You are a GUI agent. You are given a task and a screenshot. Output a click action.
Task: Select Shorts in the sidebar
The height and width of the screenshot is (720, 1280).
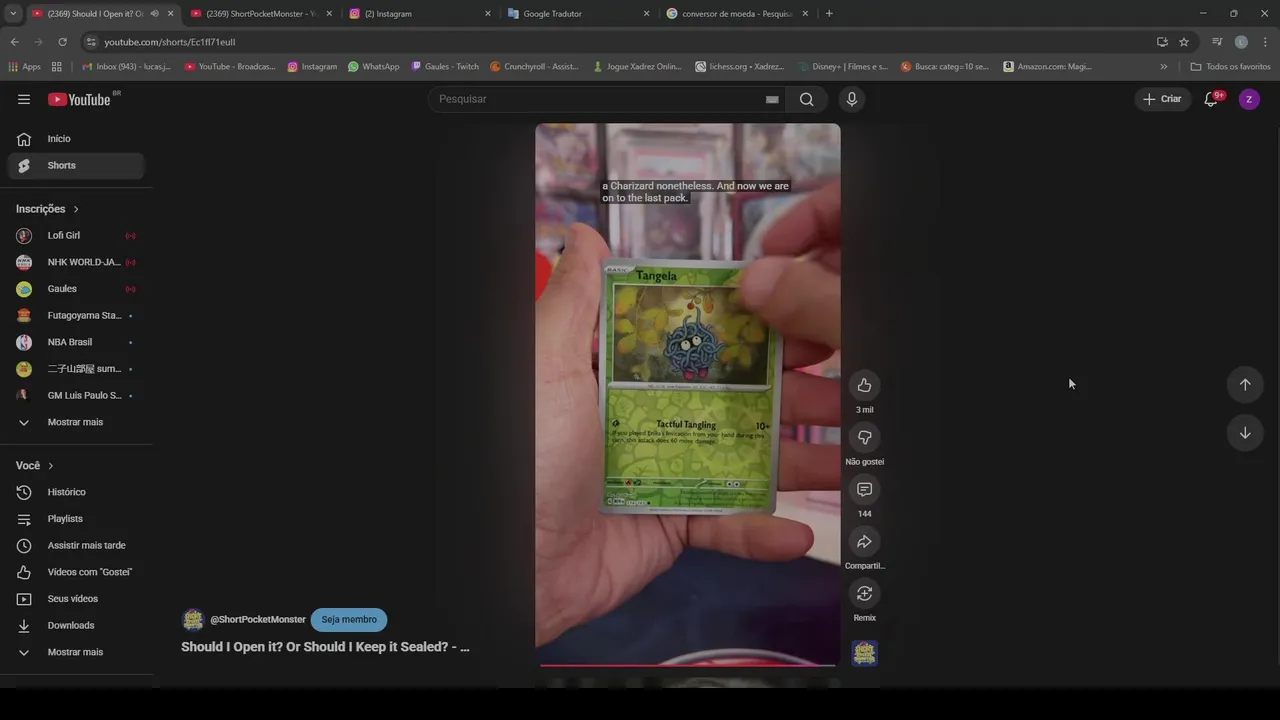click(76, 165)
